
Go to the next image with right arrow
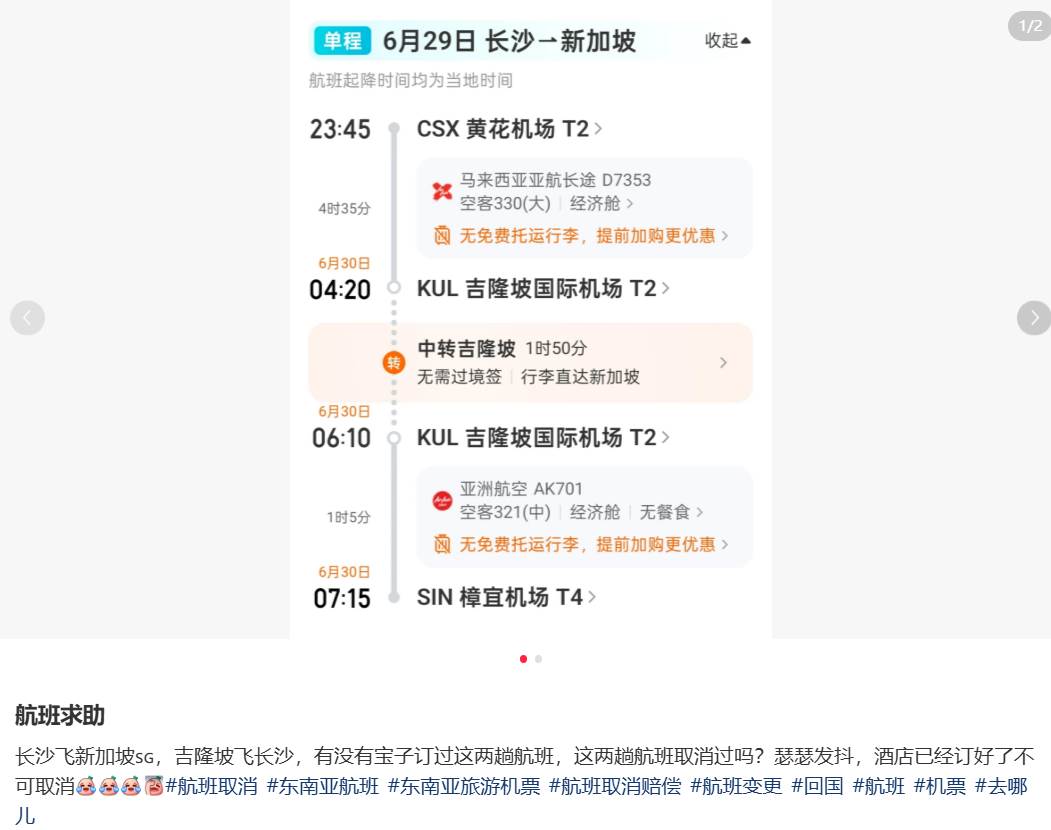coord(1033,318)
